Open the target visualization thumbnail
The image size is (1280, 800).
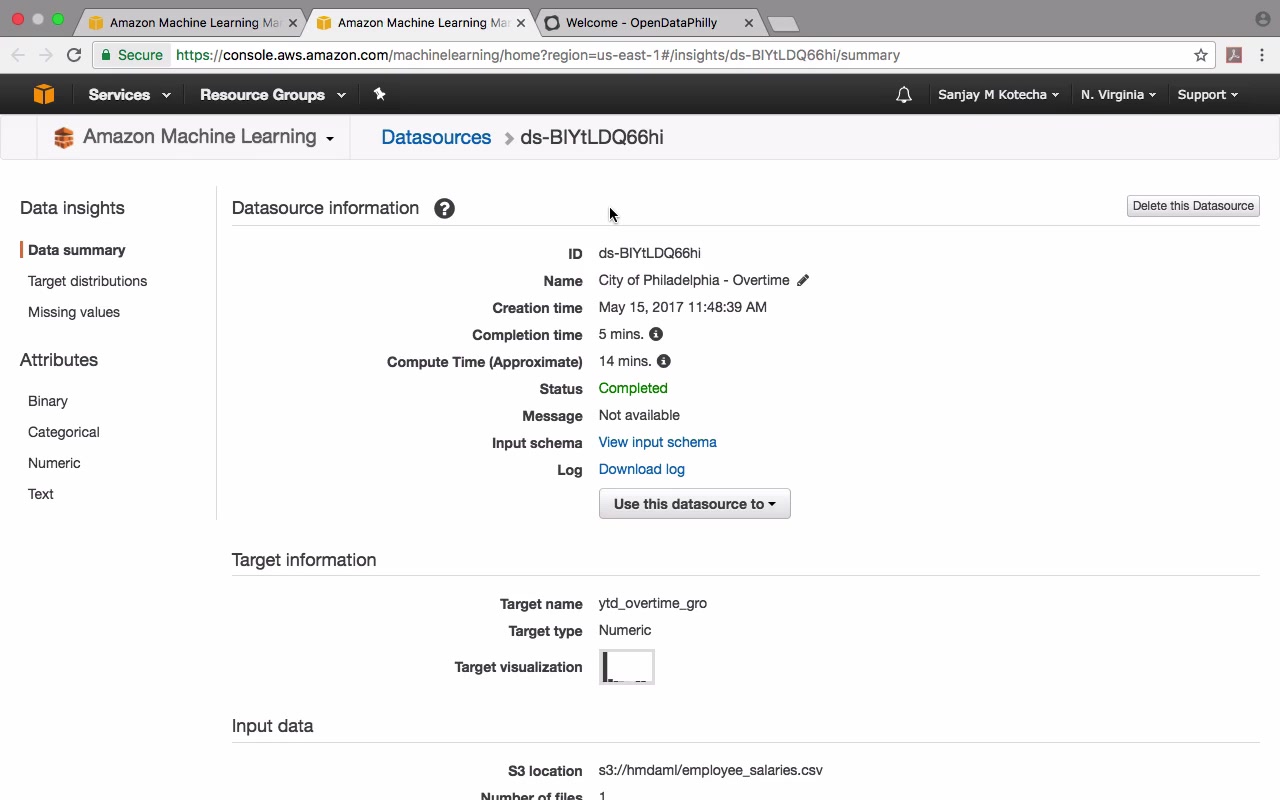pos(627,667)
